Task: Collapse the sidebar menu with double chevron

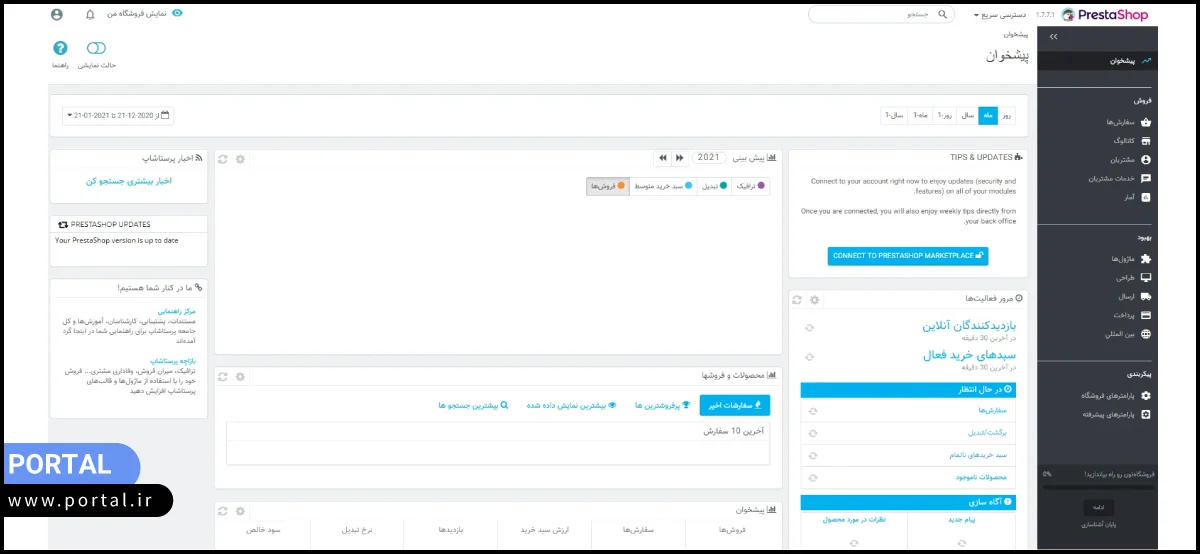Action: 1053,37
